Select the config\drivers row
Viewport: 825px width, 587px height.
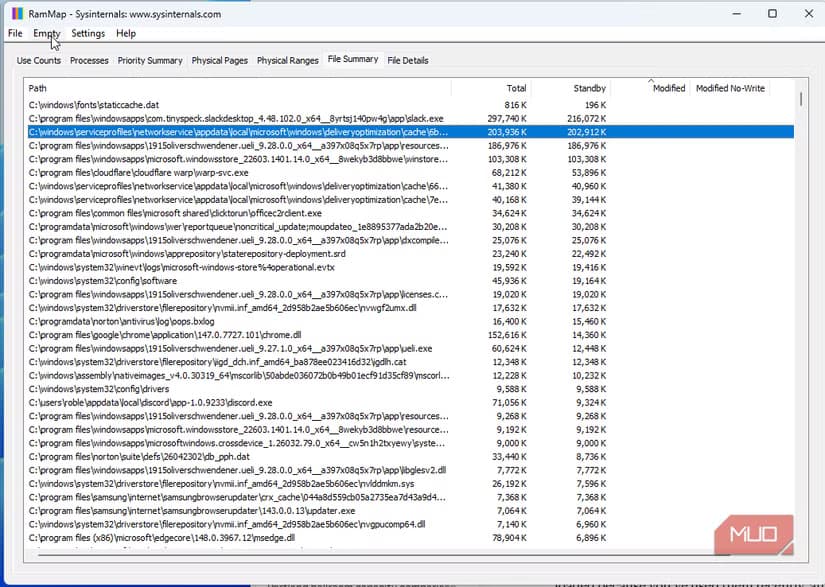coord(410,389)
